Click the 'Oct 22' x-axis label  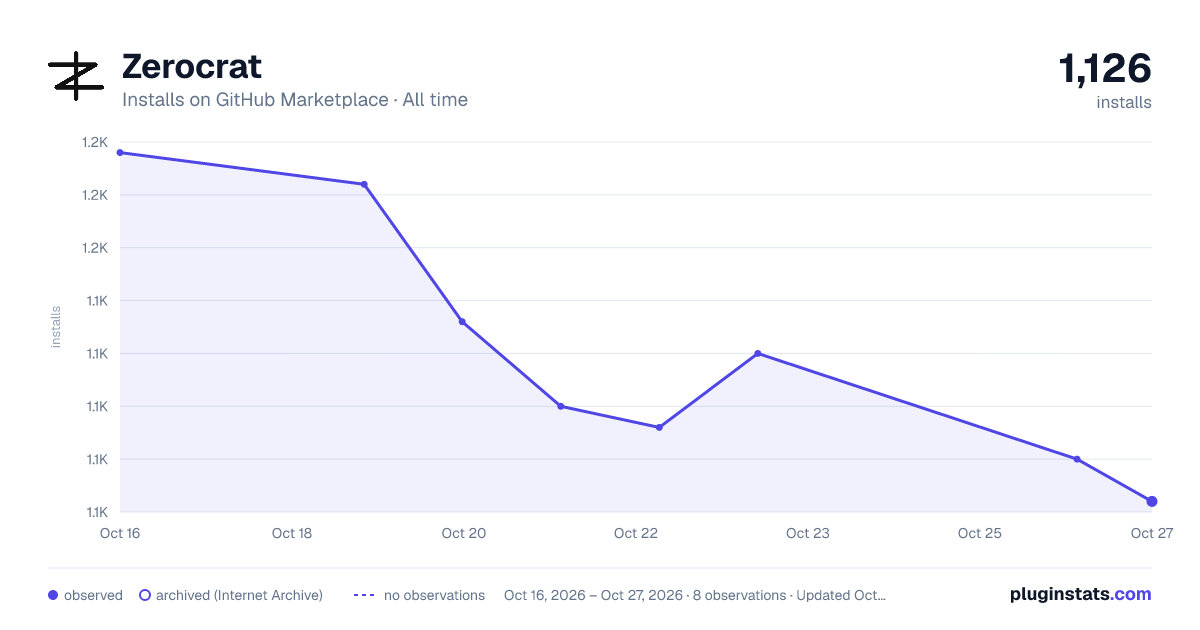pyautogui.click(x=636, y=533)
